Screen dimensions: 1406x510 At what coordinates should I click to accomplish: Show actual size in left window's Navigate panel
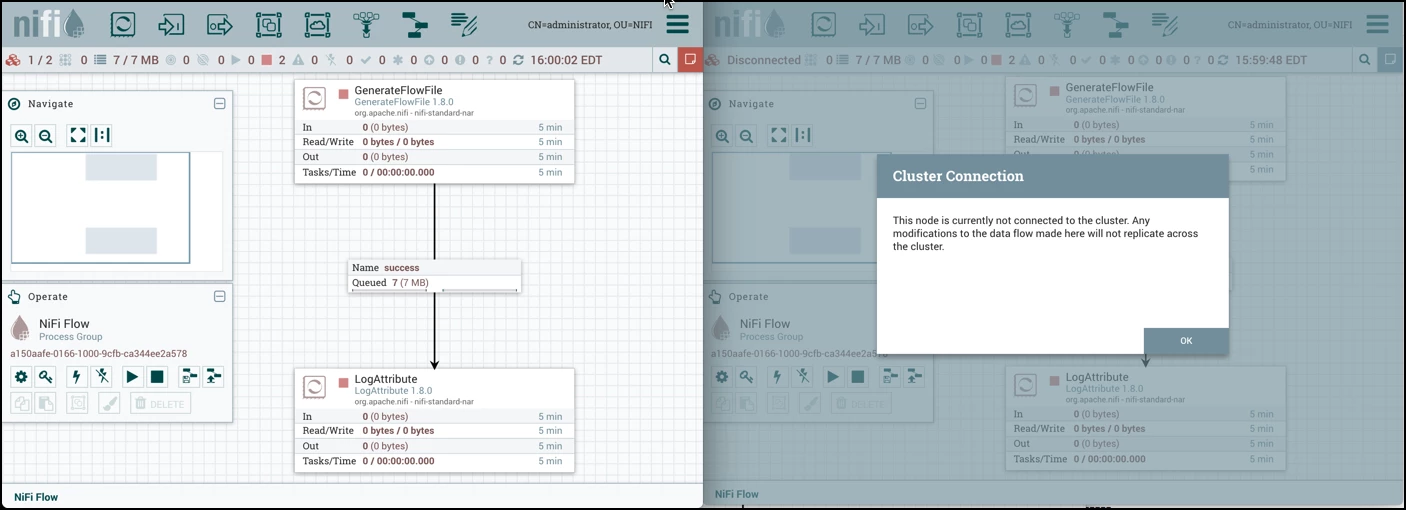[x=101, y=136]
